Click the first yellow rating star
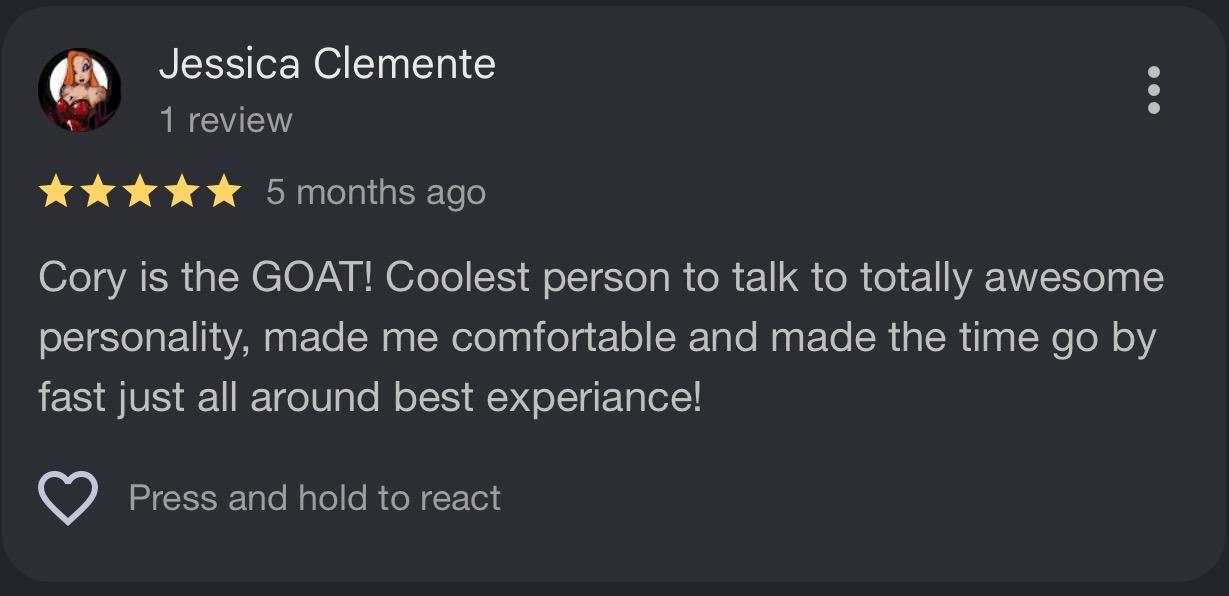Image resolution: width=1229 pixels, height=596 pixels. tap(56, 191)
